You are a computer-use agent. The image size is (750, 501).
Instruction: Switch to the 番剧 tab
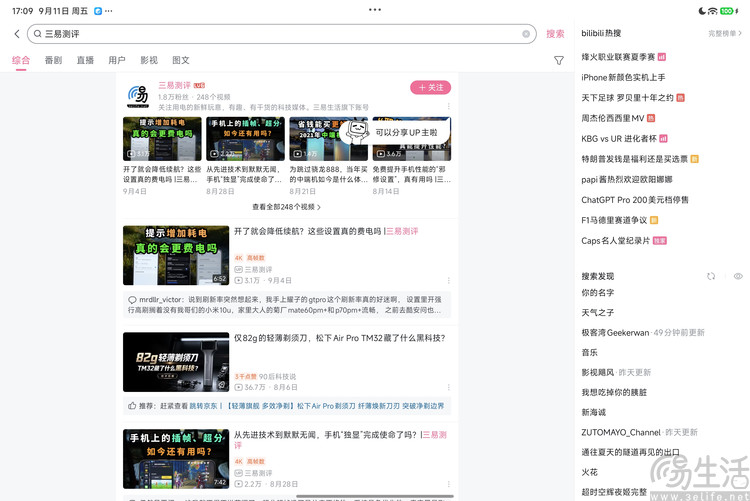pos(53,60)
